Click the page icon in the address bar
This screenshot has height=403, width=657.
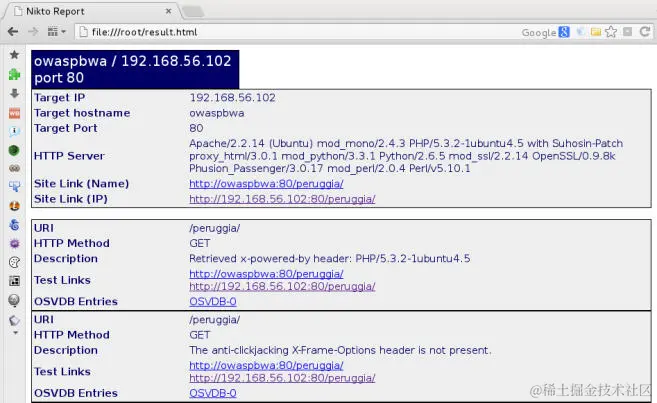click(84, 32)
